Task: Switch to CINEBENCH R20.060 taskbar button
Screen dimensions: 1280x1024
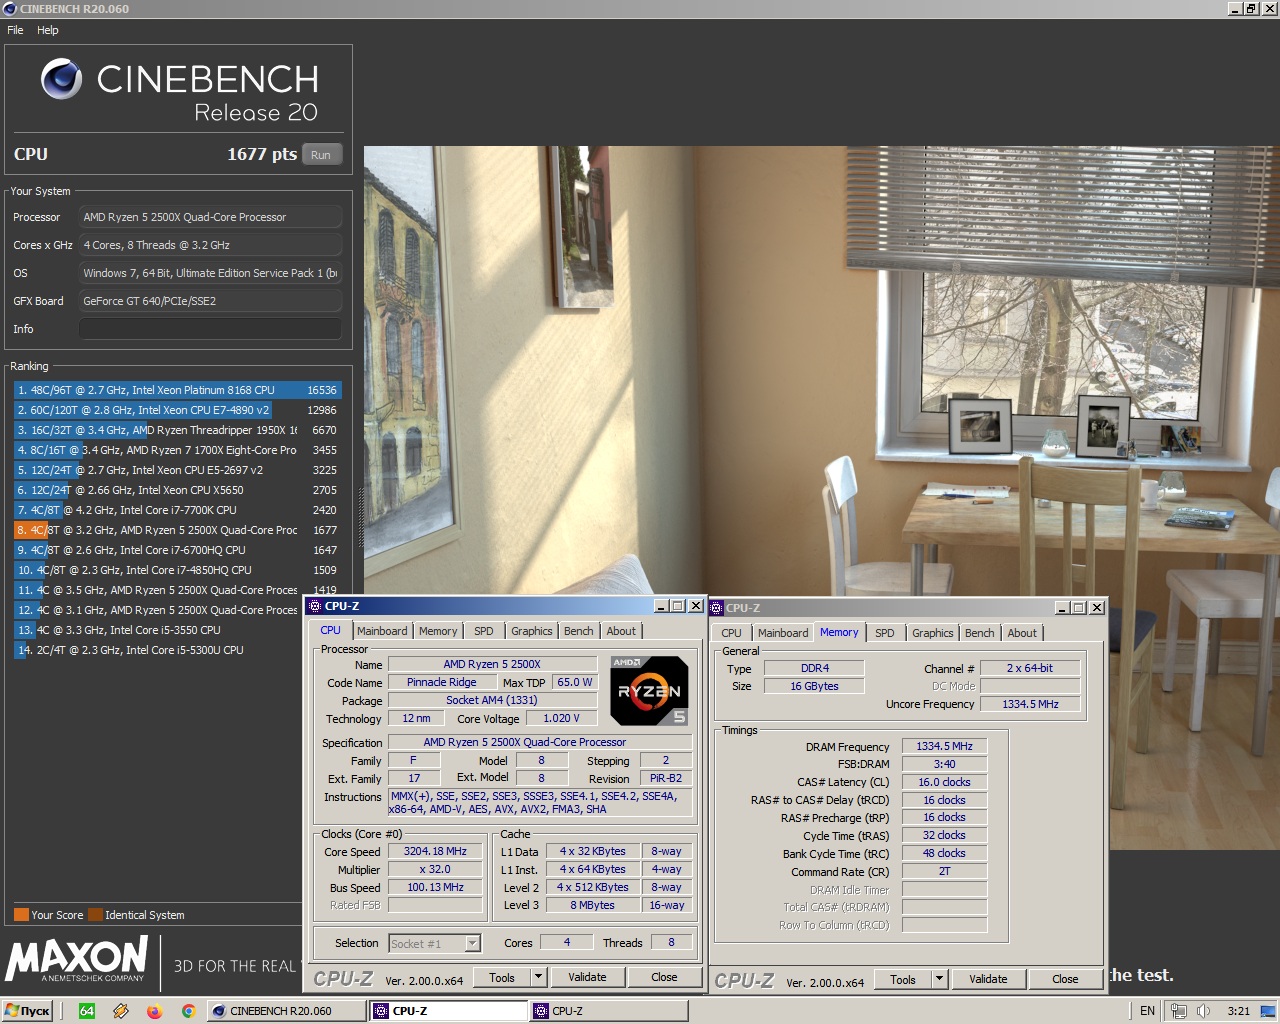Action: point(286,1011)
